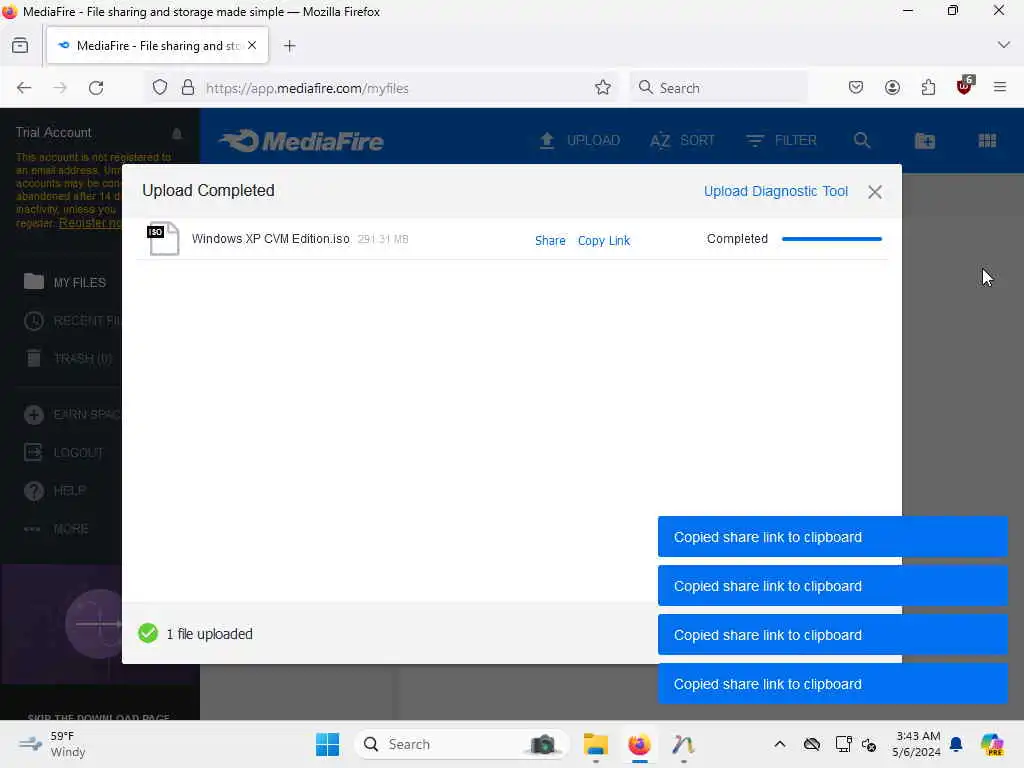The height and width of the screenshot is (768, 1024).
Task: Click the site security padlock icon
Action: 188,88
